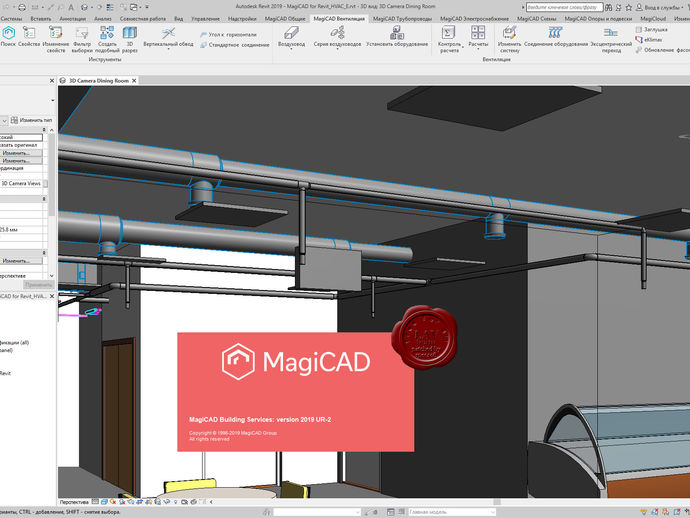Activate Соединение оборудования tool

coord(556,37)
